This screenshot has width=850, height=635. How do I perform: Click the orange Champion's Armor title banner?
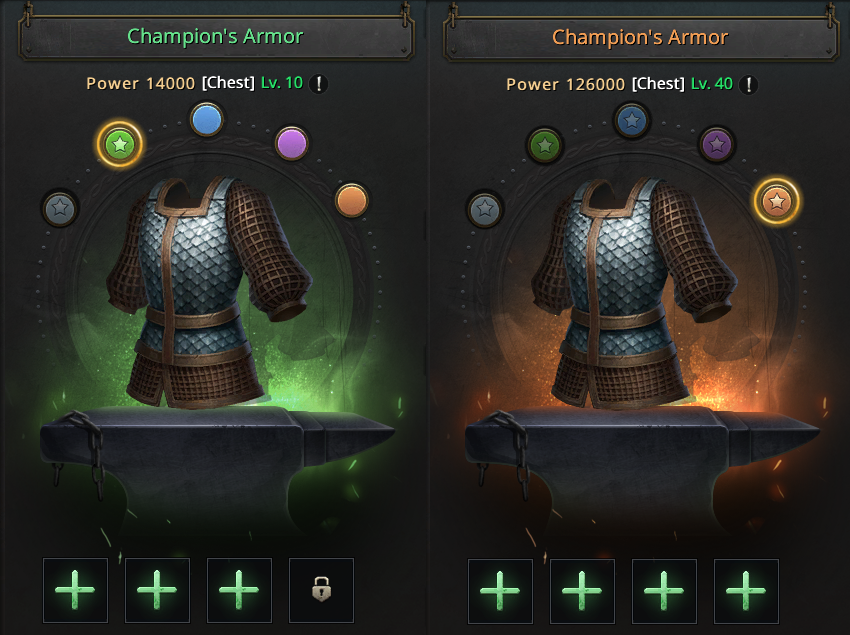640,37
